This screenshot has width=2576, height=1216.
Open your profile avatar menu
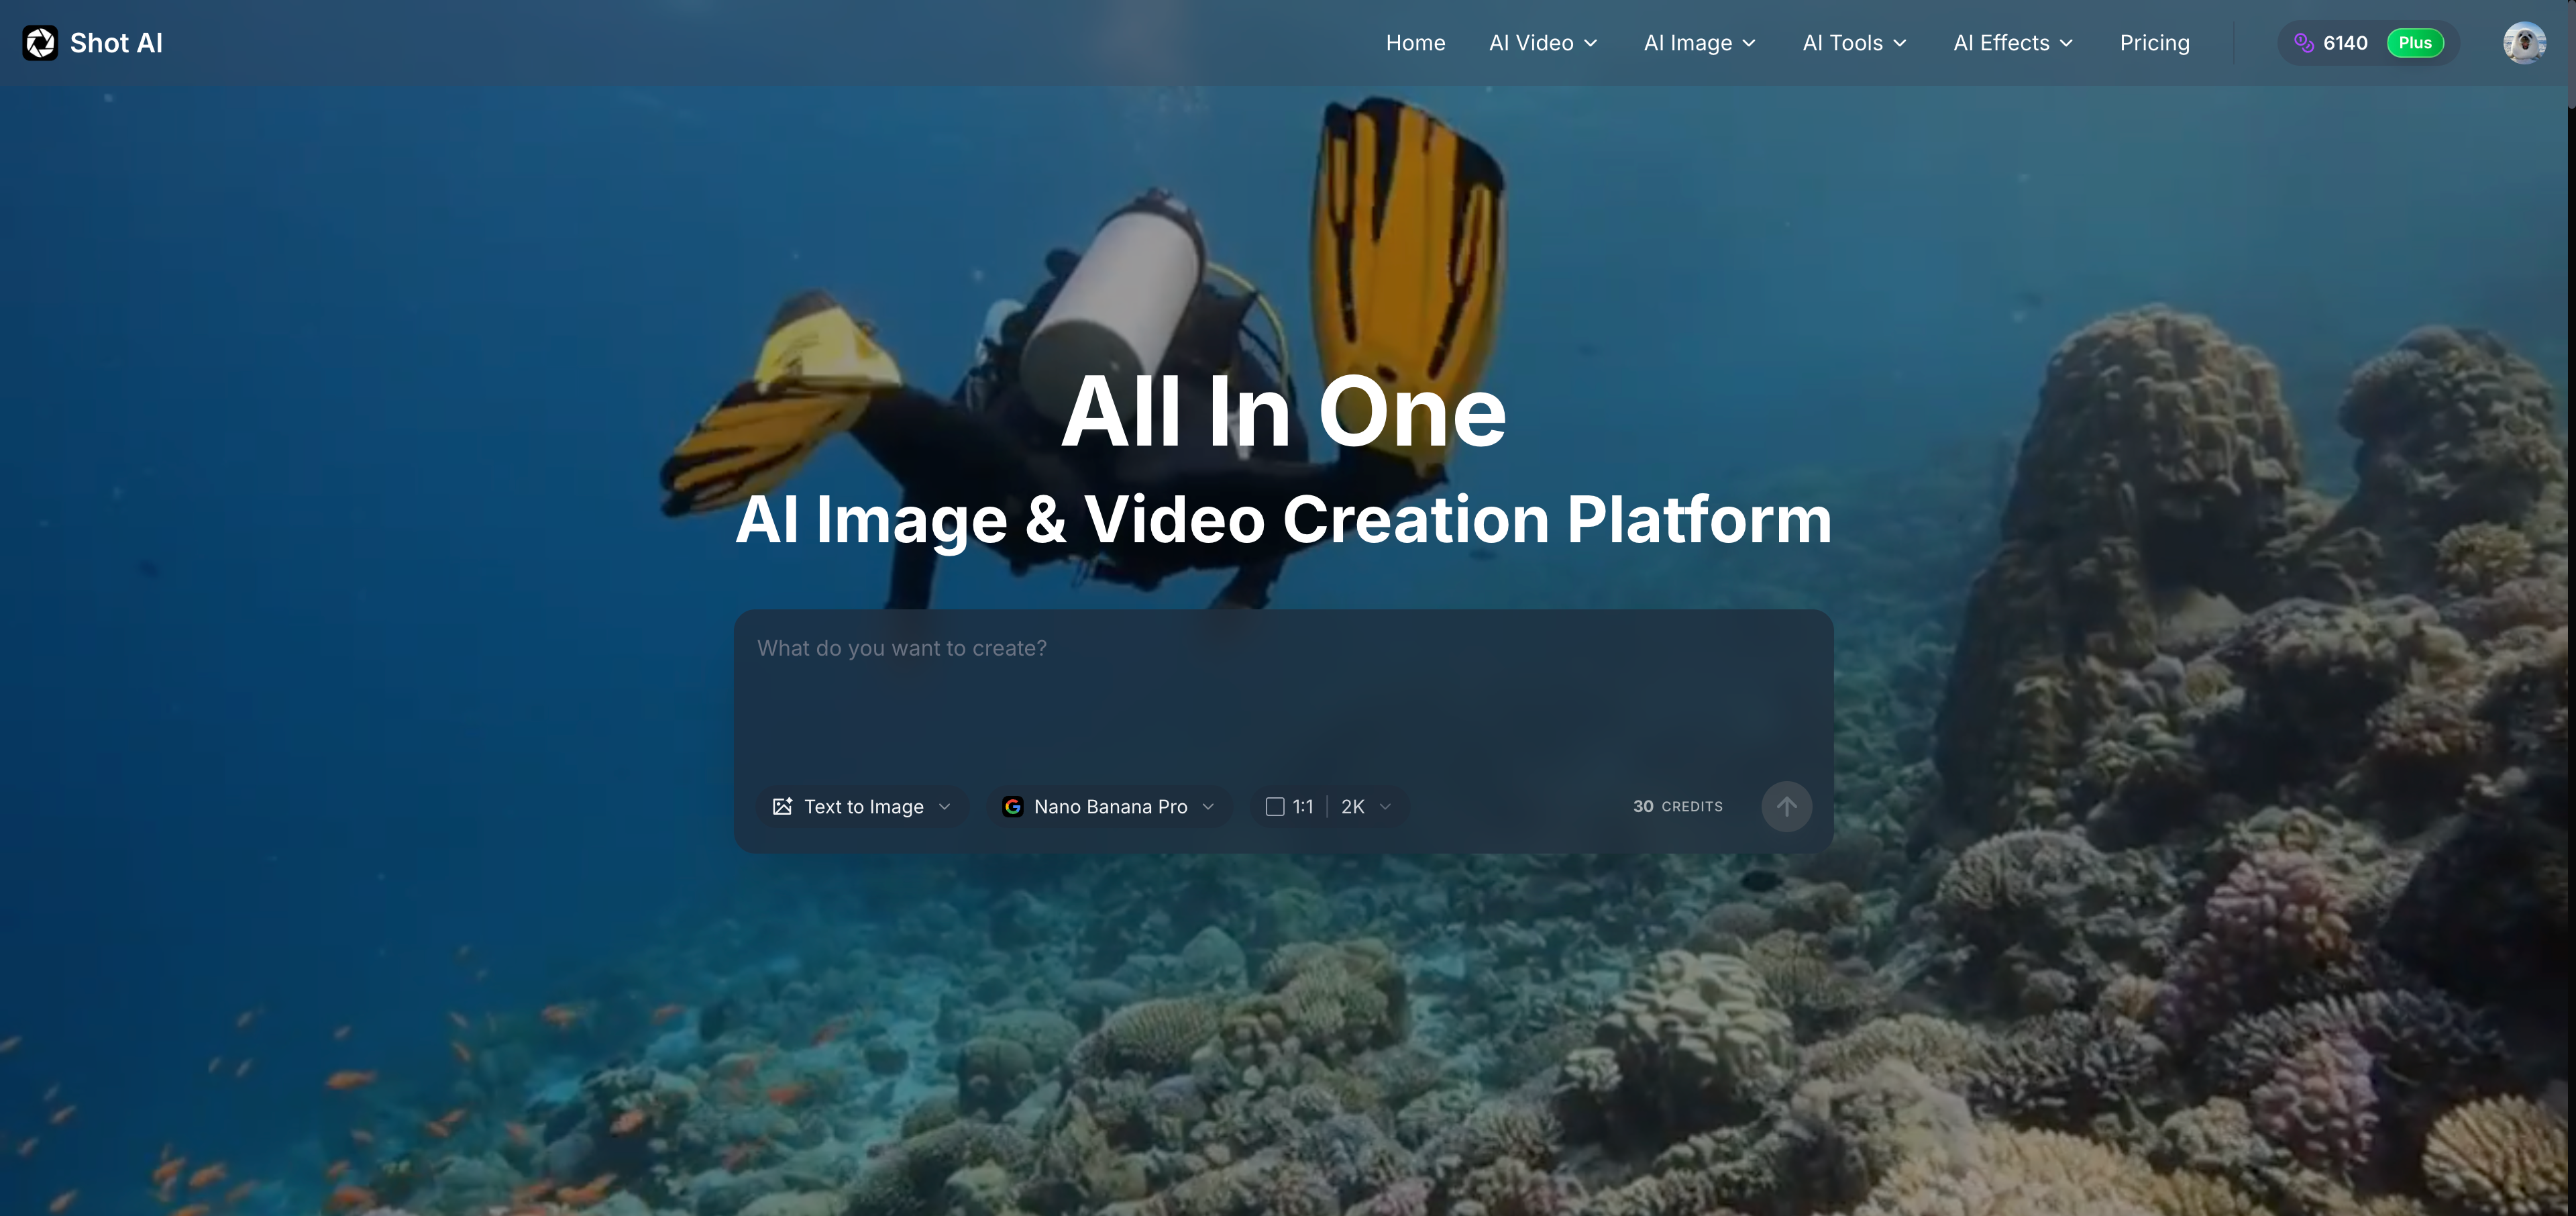click(2526, 42)
